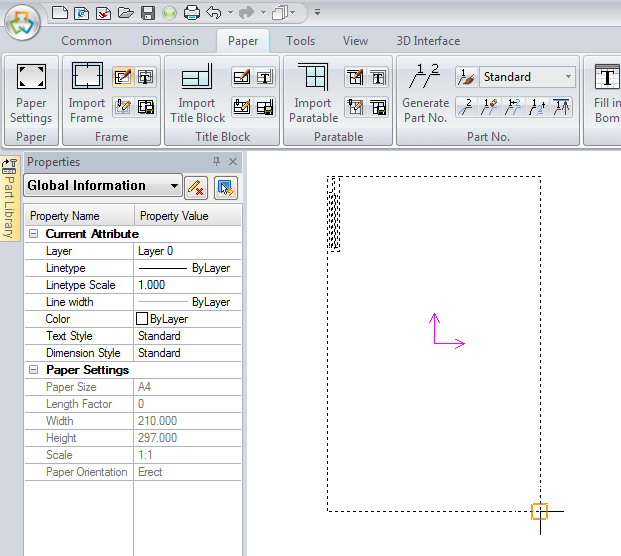Open the Part Library side tab

[x=10, y=198]
